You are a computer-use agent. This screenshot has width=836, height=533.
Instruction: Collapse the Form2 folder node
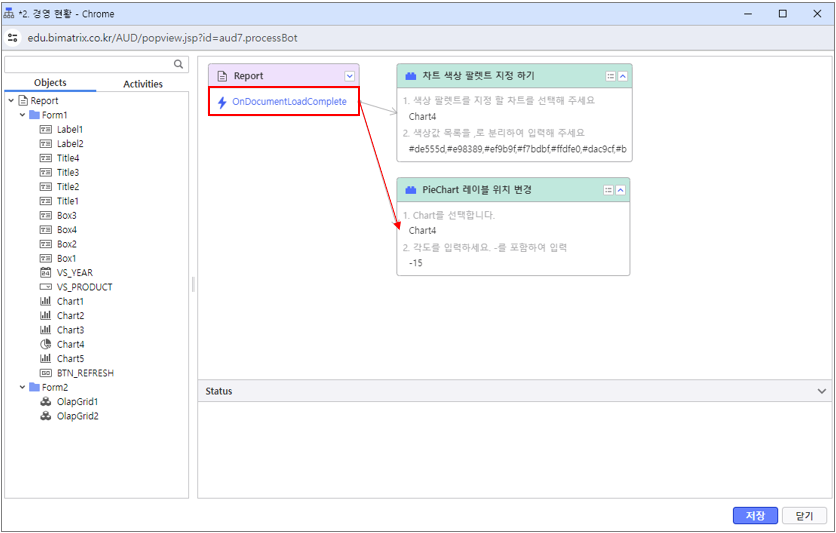[22, 387]
